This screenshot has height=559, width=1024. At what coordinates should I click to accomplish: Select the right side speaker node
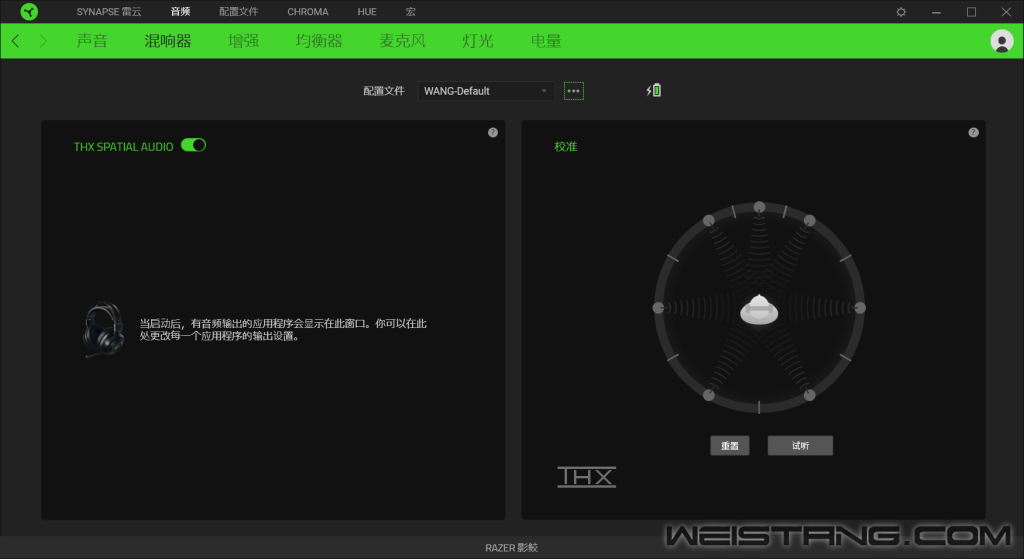coord(860,308)
